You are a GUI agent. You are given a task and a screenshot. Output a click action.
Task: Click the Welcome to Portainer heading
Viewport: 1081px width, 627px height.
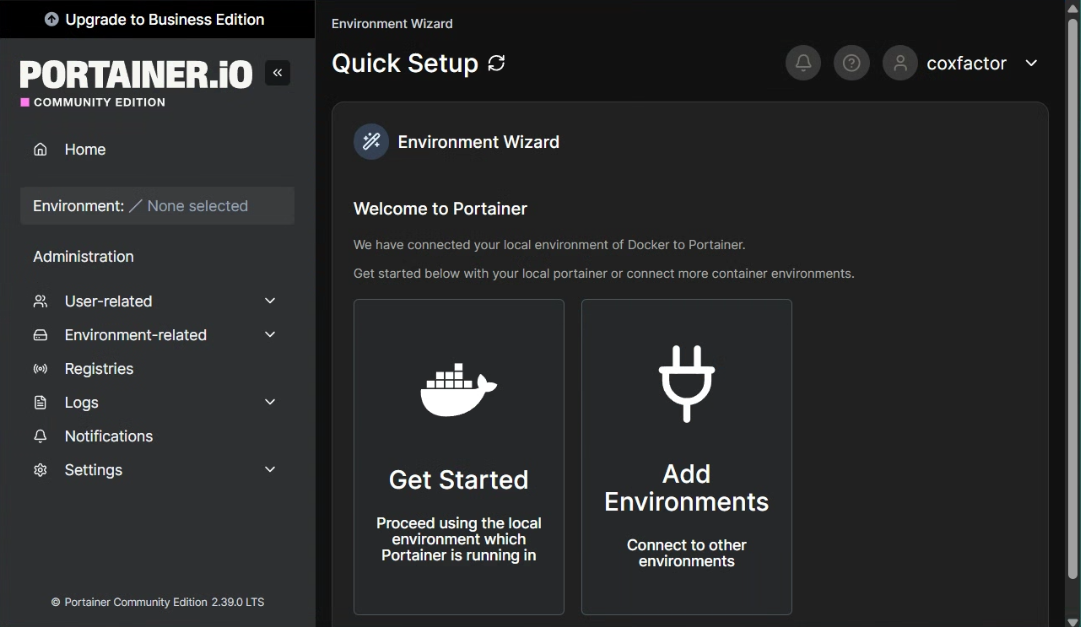click(x=441, y=209)
